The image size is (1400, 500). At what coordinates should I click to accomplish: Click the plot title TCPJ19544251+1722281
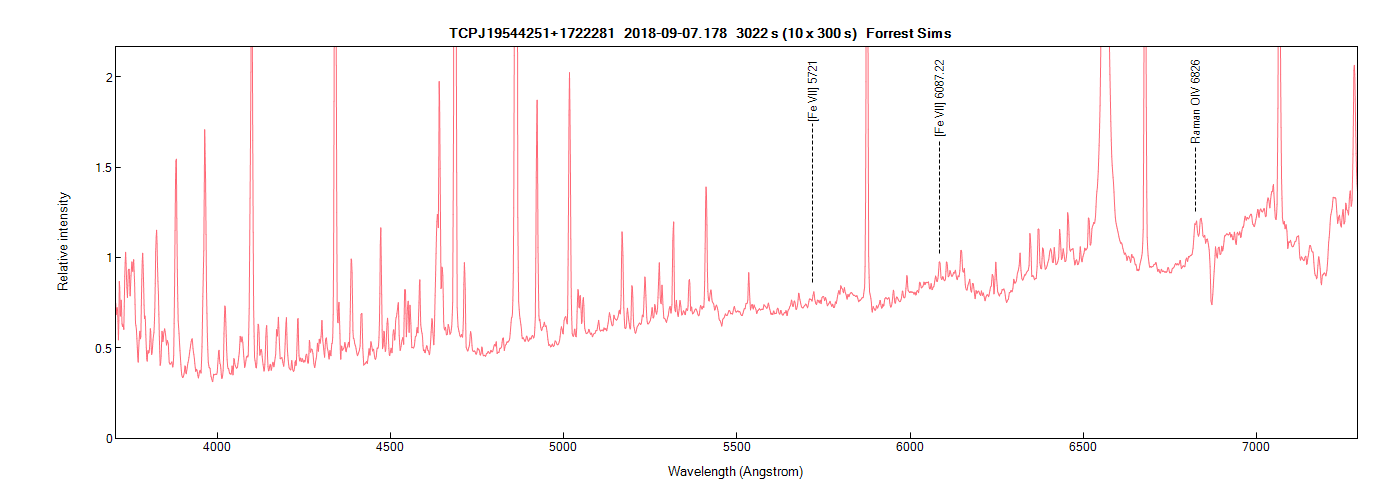pos(531,33)
